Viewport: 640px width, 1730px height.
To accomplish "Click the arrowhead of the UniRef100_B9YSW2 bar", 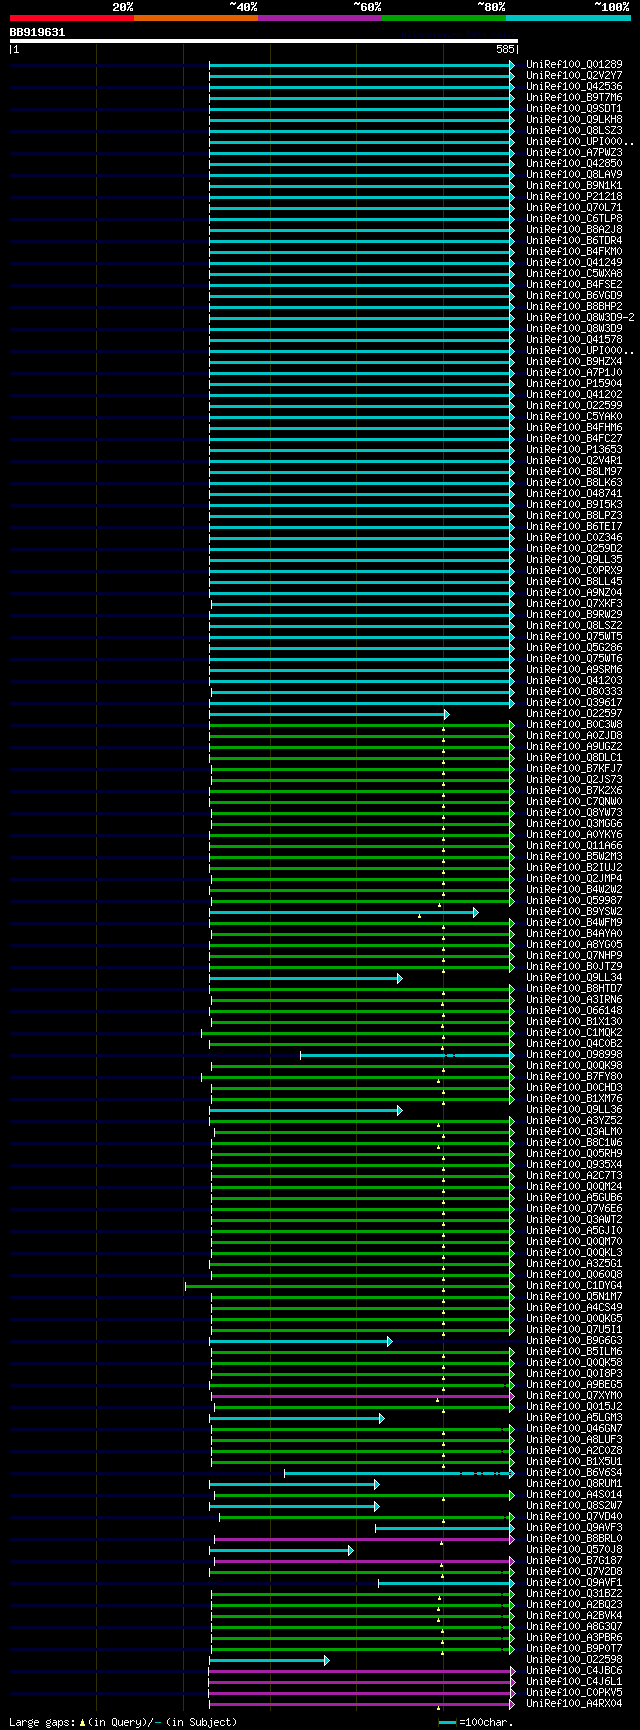I will [x=475, y=912].
